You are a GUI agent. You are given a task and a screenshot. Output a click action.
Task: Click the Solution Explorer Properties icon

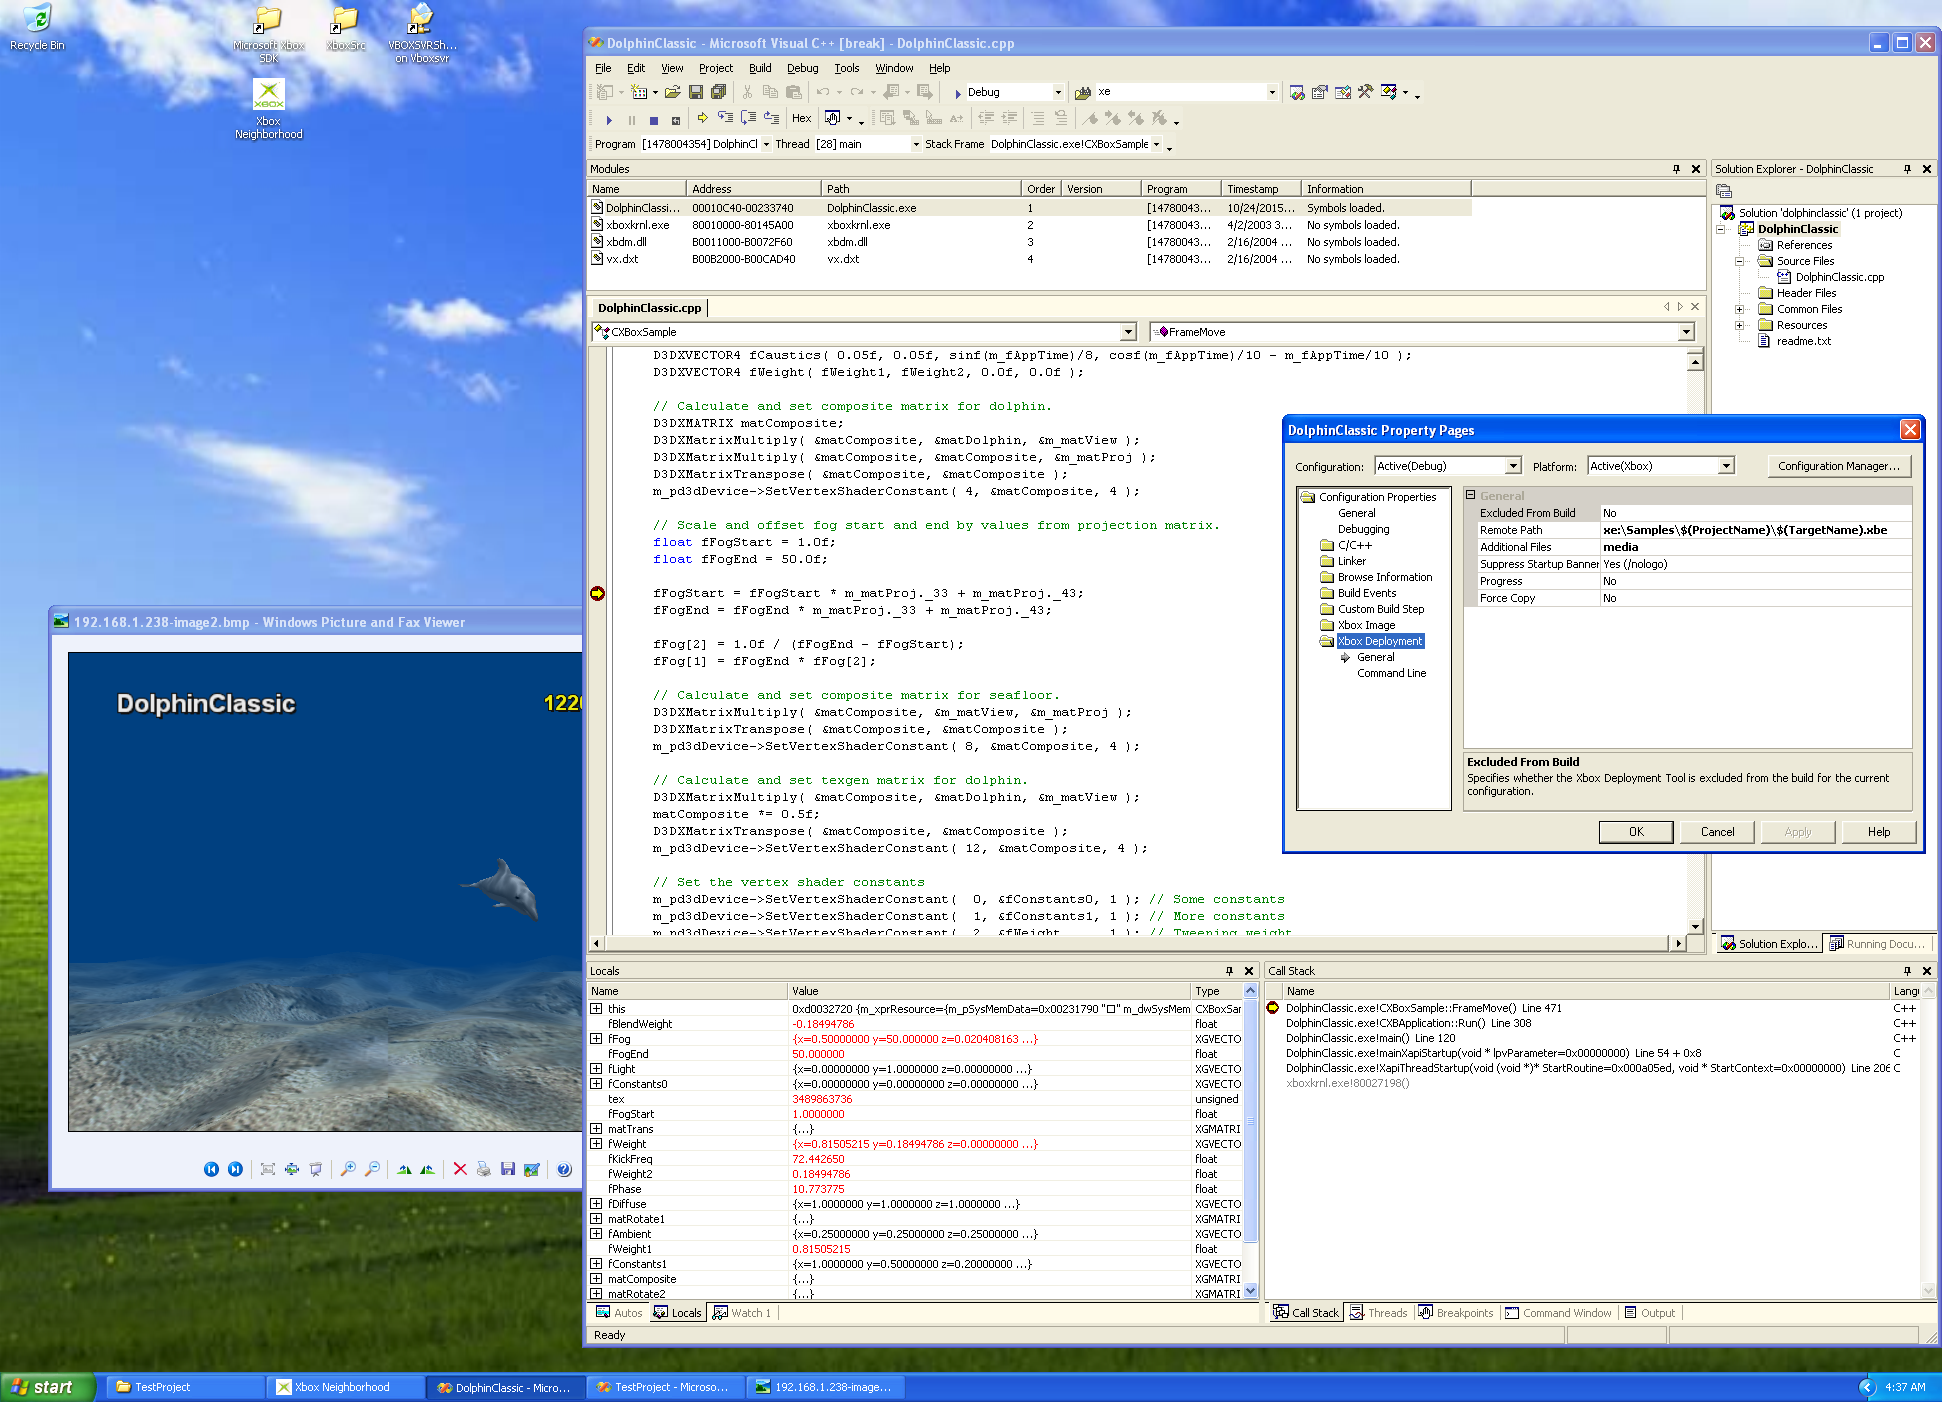(1724, 191)
